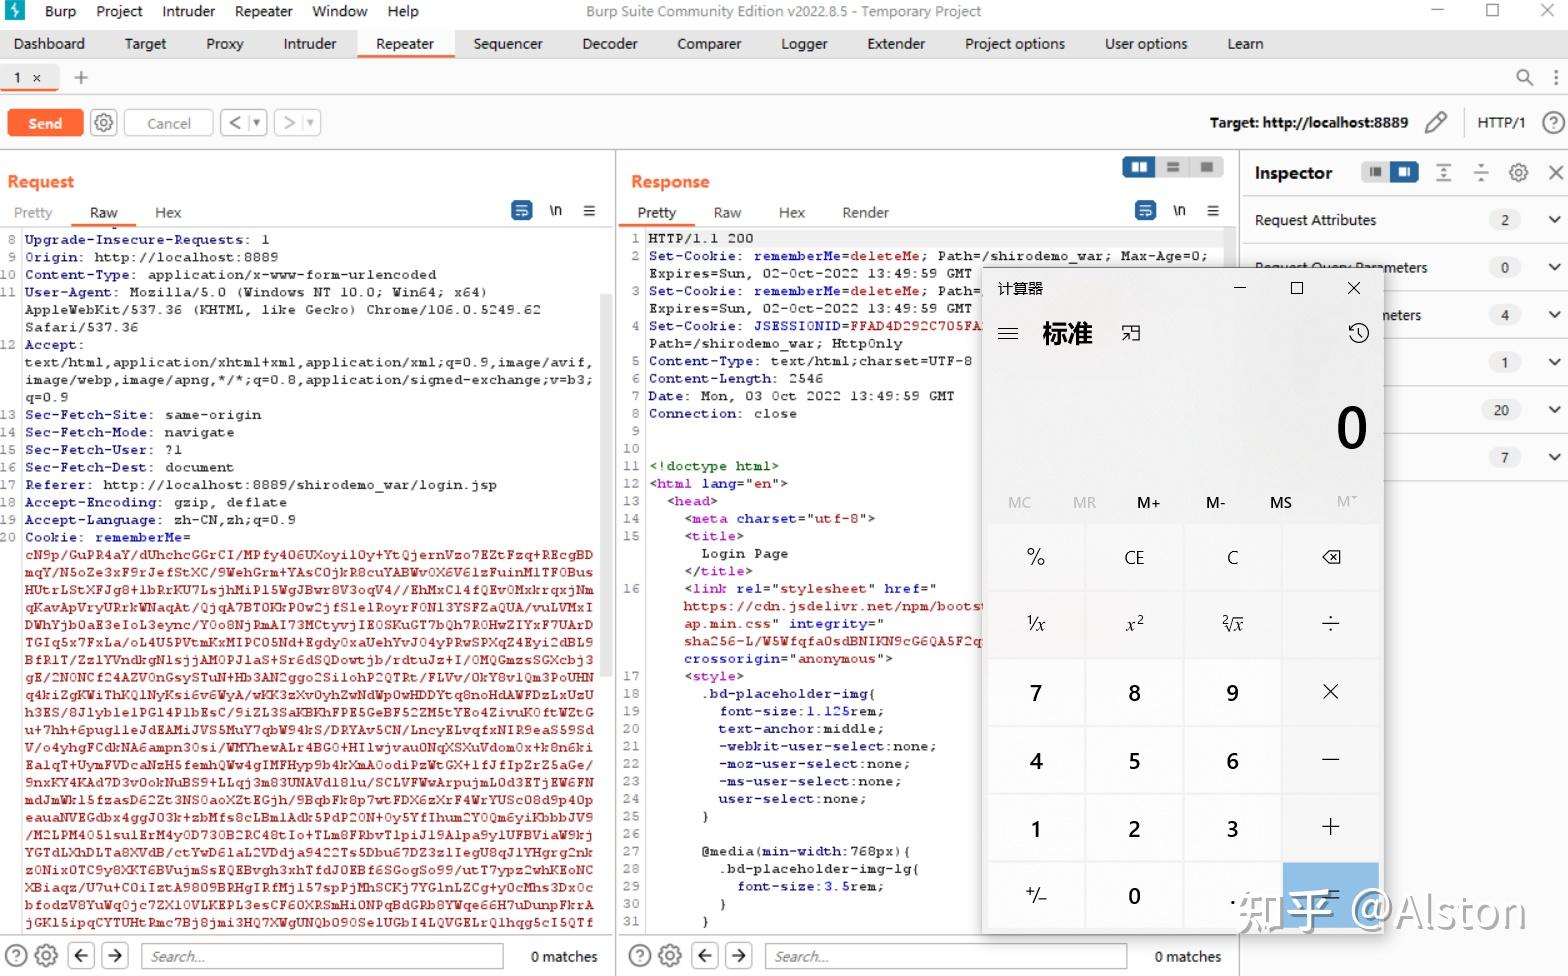Expand the Inspector section showing count 4
Image resolution: width=1568 pixels, height=976 pixels.
click(1554, 315)
